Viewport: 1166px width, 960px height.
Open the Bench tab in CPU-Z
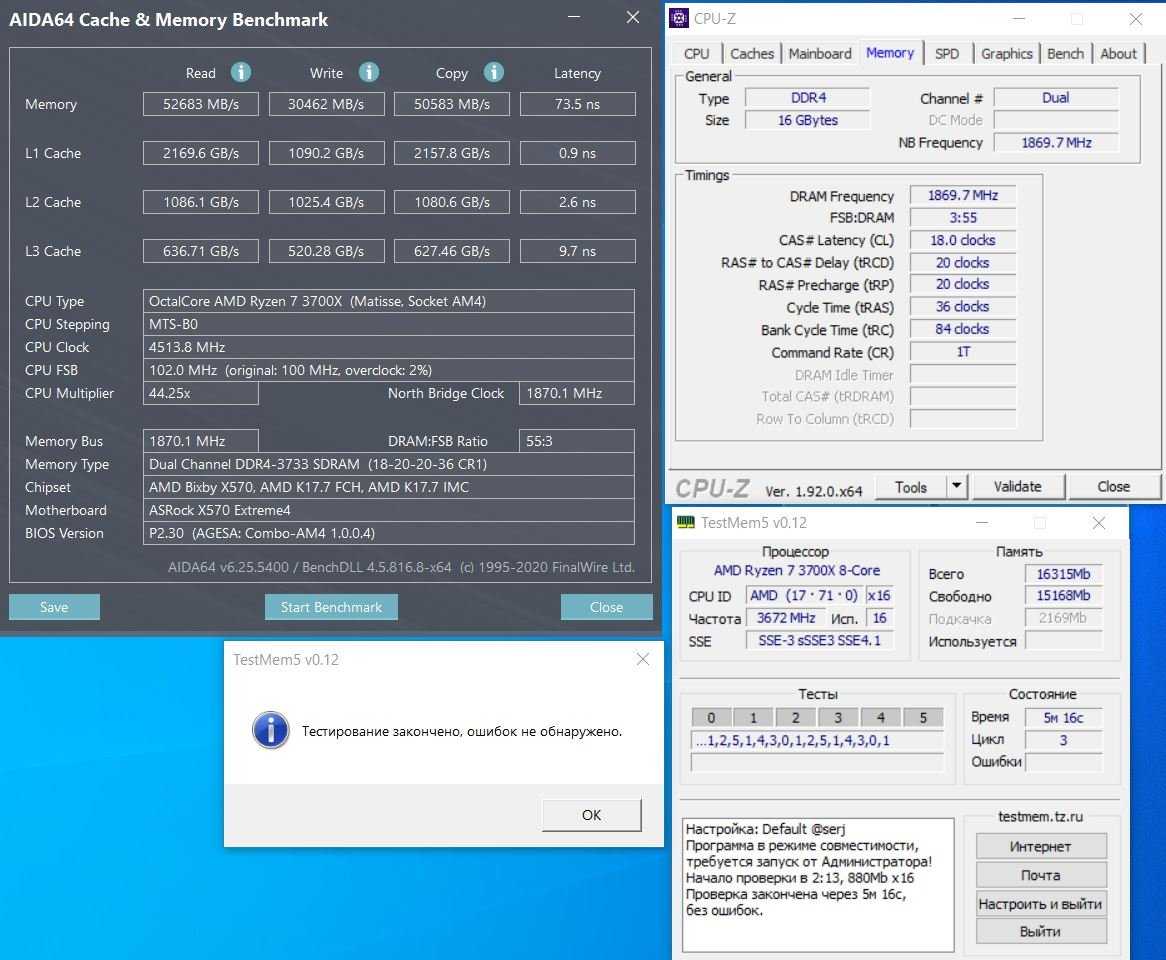point(1065,54)
